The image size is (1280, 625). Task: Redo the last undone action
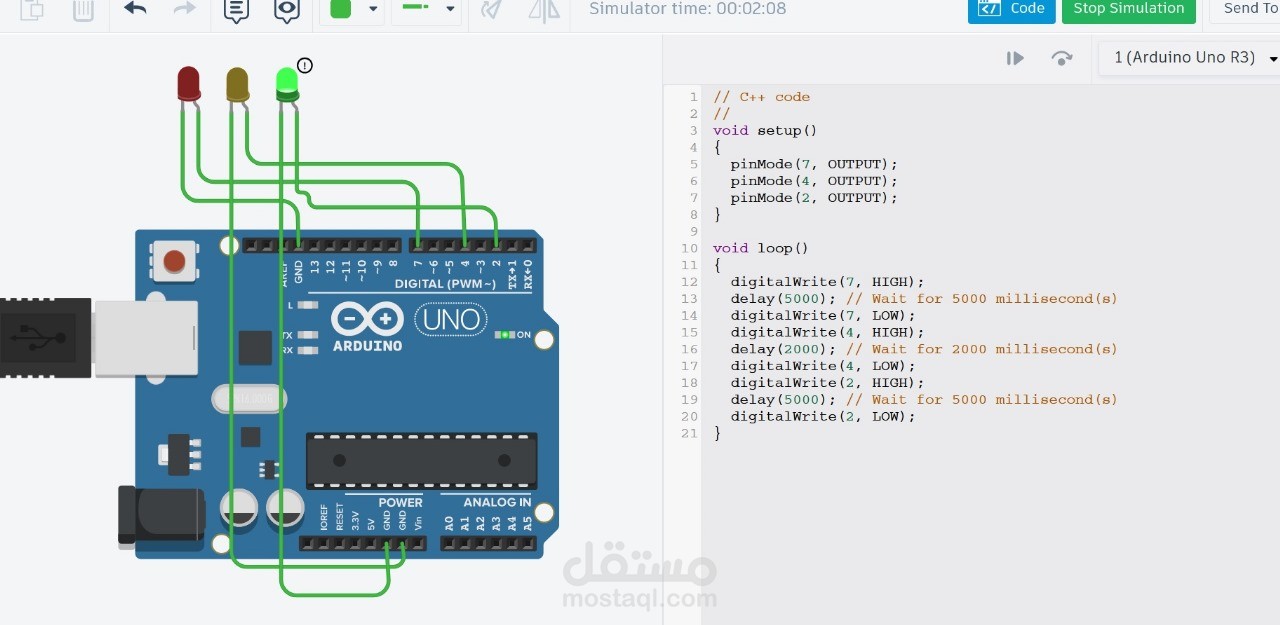click(185, 9)
